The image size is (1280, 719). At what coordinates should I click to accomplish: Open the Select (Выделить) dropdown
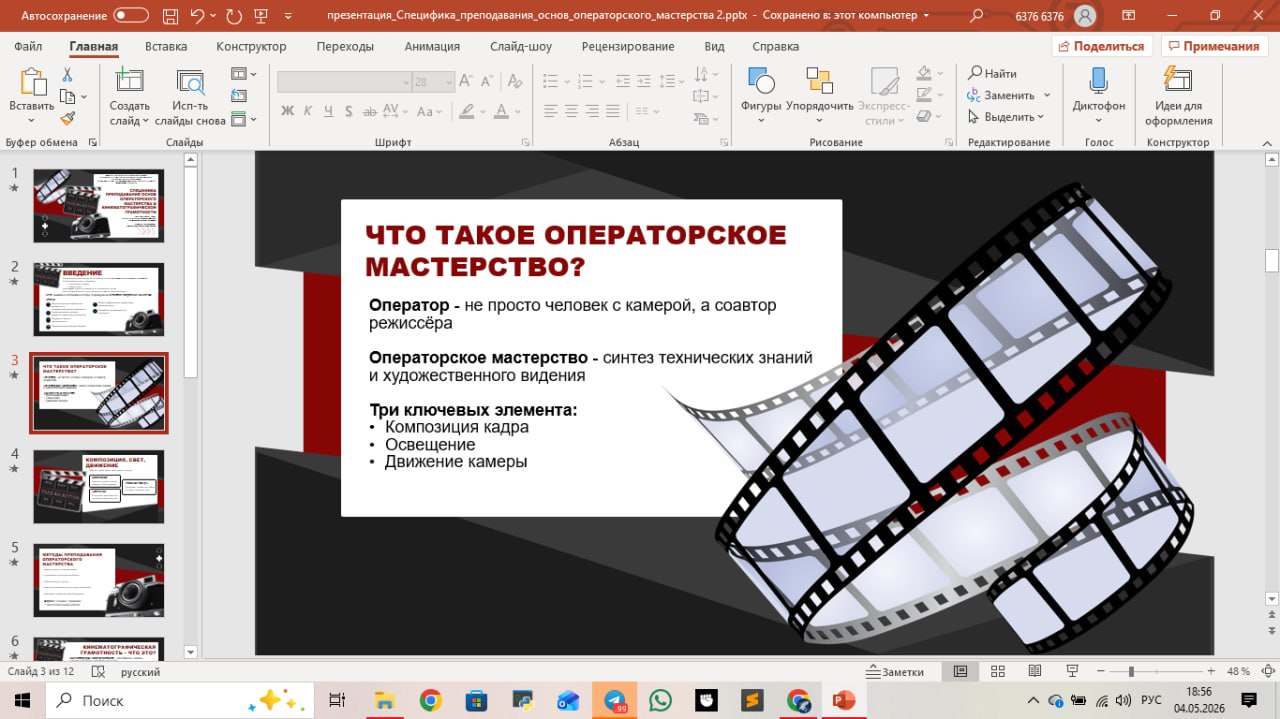(1007, 117)
